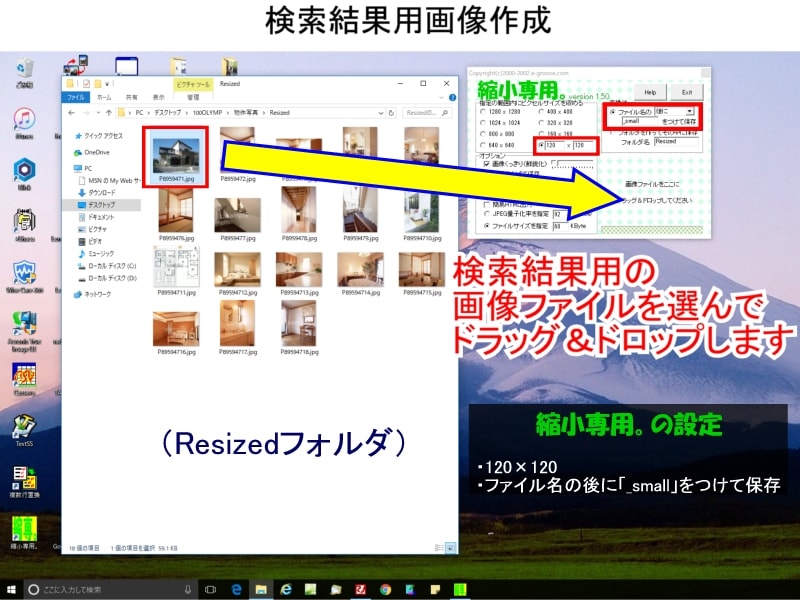Click Explorer back arrow
Image resolution: width=800 pixels, height=600 pixels.
coord(71,113)
